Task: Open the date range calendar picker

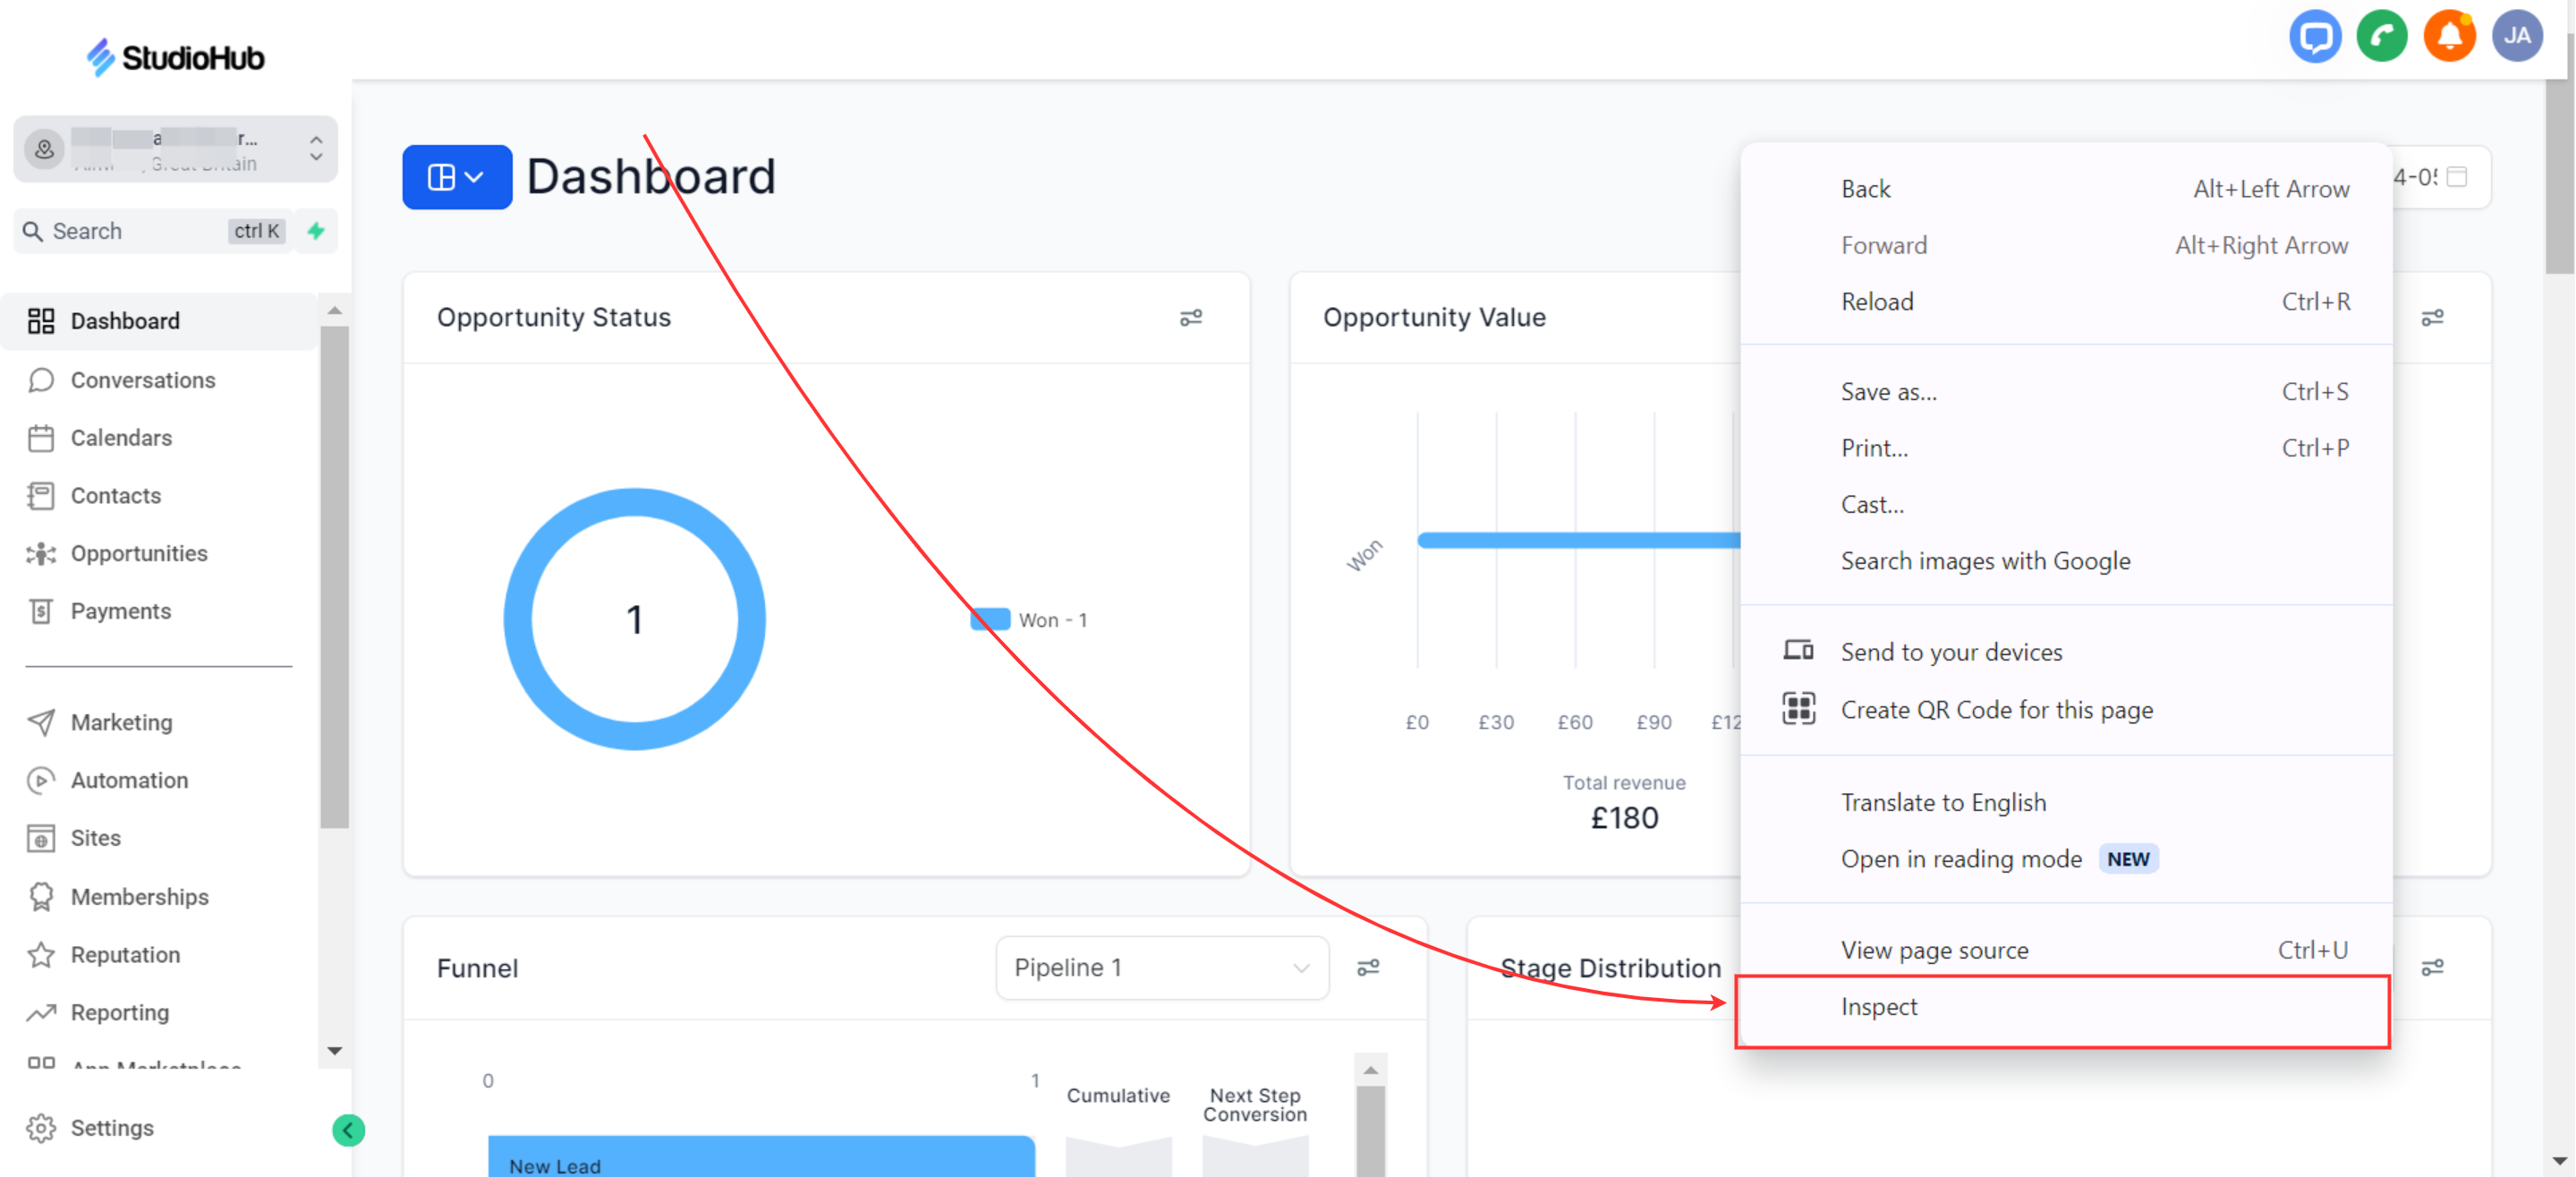Action: click(x=2457, y=177)
